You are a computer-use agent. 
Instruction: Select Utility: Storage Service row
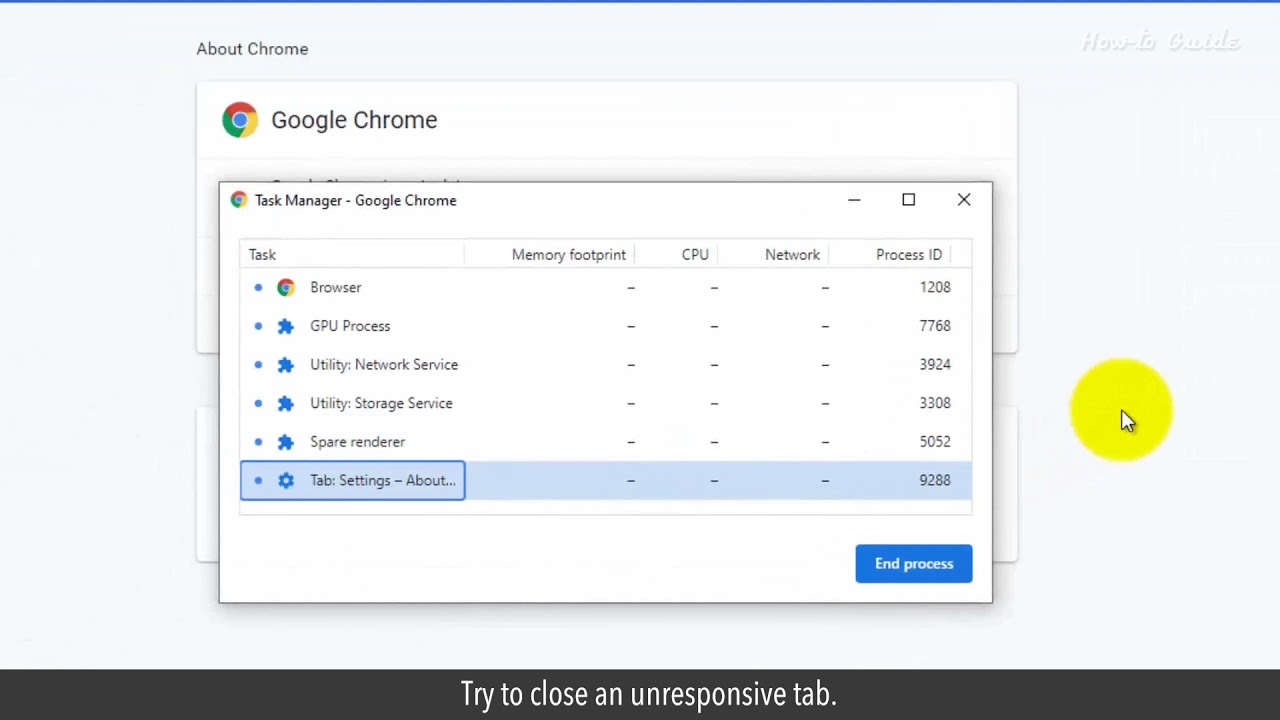(606, 403)
